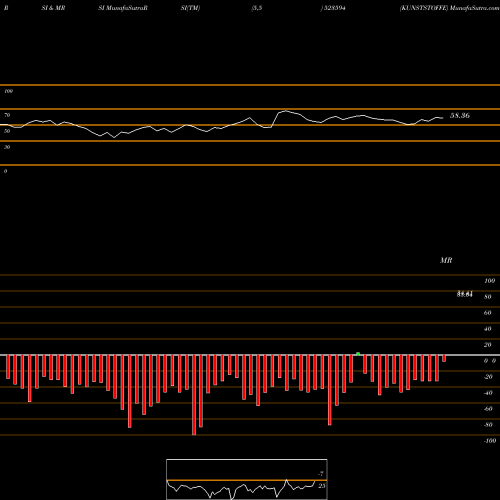Viewport: 500px width, 500px height.
Task: Click the stock code 523594 in header
Action: pyautogui.click(x=334, y=8)
